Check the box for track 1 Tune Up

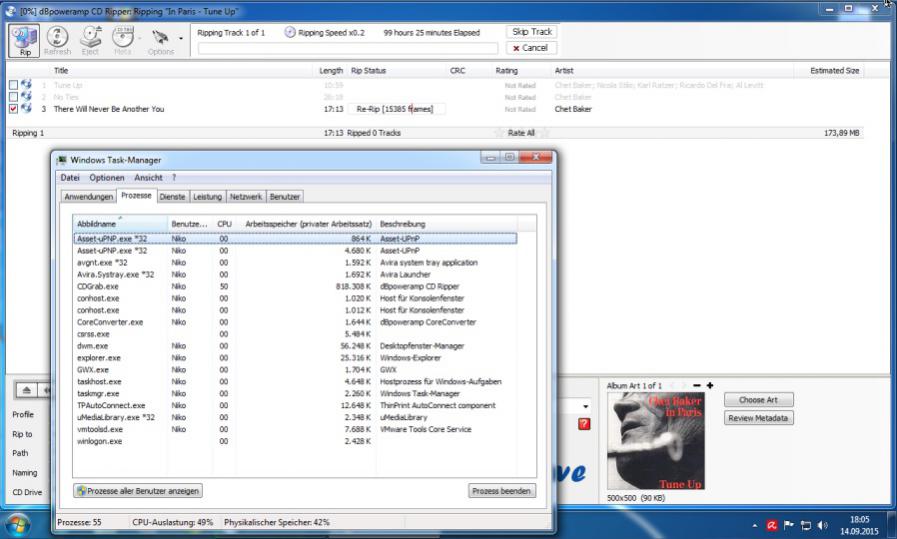[x=13, y=85]
